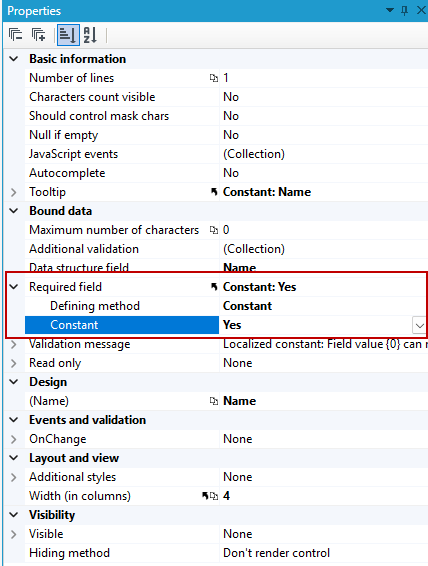Click copy icon beside Maximum number of characters
428x566 pixels.
[214, 230]
